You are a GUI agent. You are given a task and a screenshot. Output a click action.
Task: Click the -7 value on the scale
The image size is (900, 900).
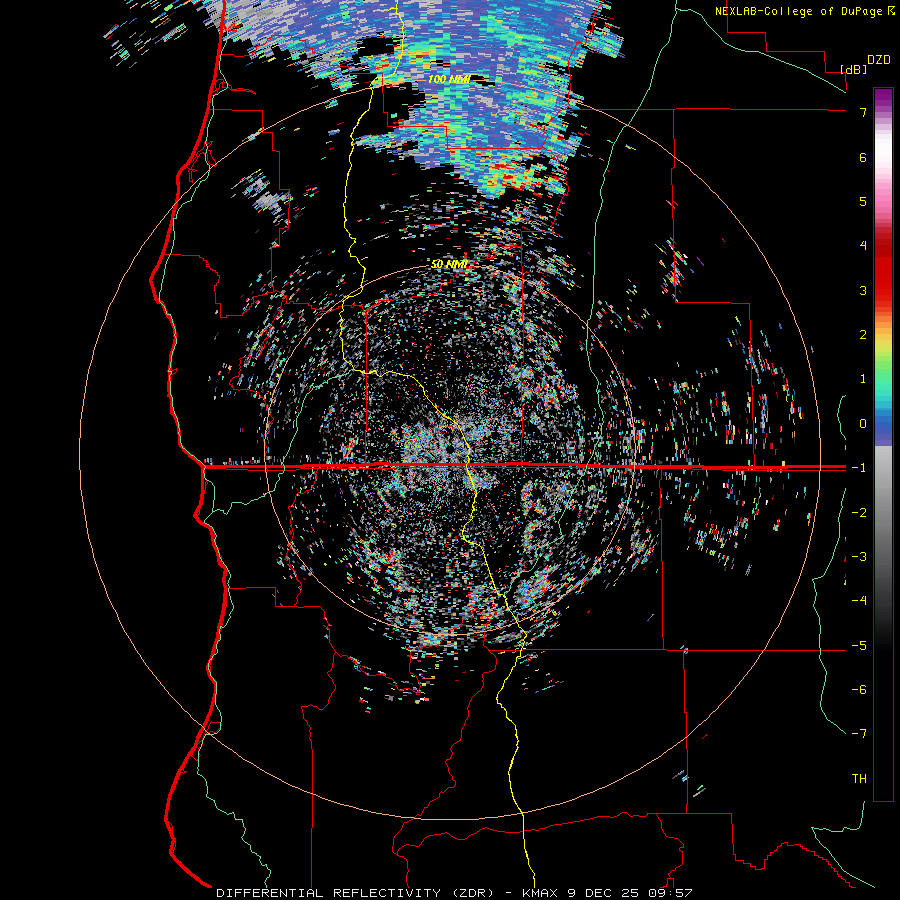859,734
